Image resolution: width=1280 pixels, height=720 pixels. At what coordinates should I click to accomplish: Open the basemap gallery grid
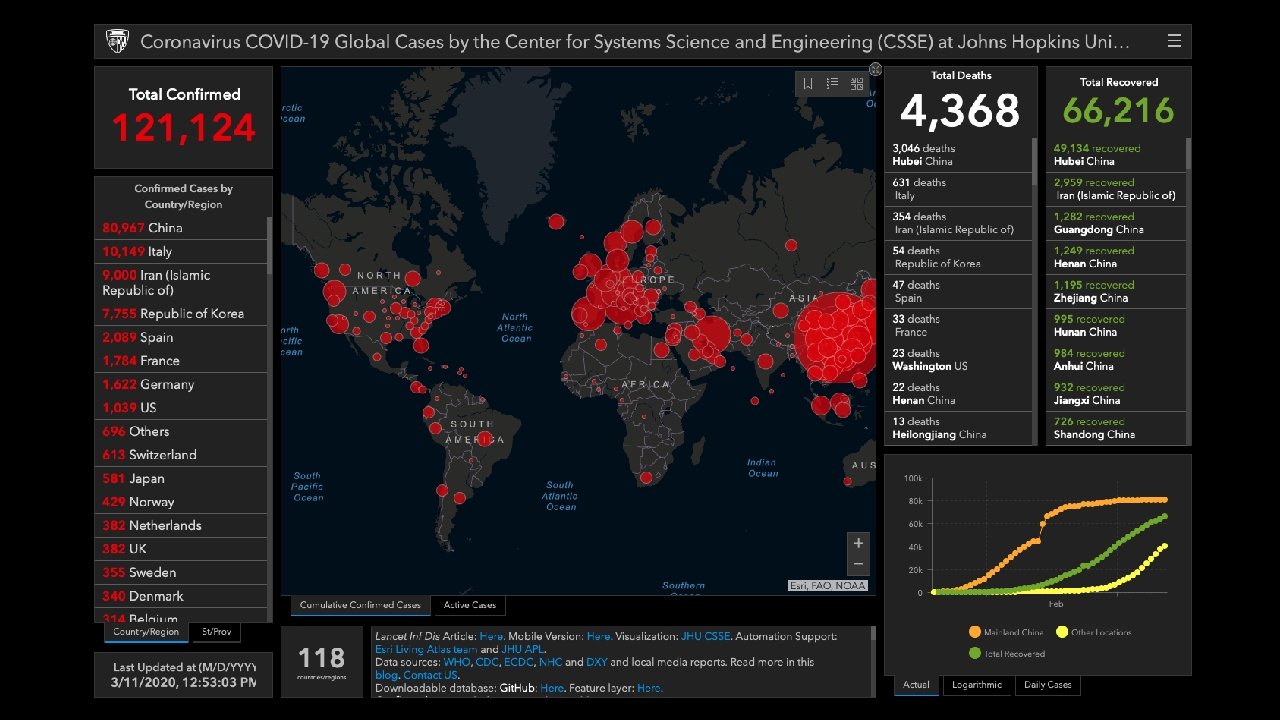tap(857, 84)
